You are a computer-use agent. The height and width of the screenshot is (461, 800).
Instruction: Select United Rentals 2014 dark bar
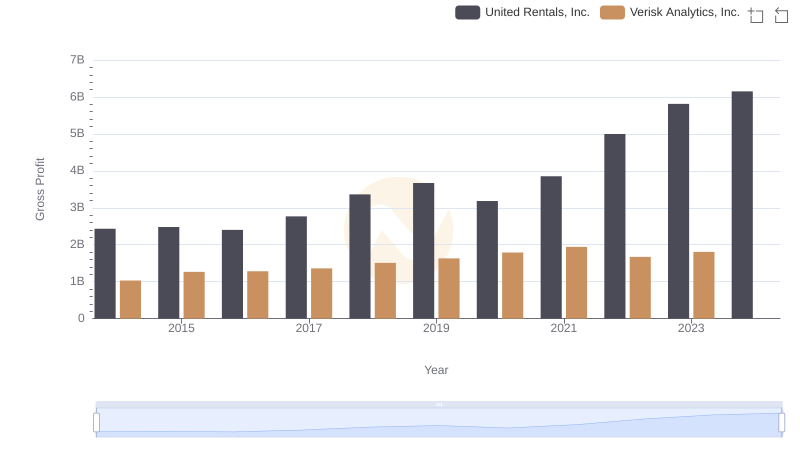[x=105, y=274]
